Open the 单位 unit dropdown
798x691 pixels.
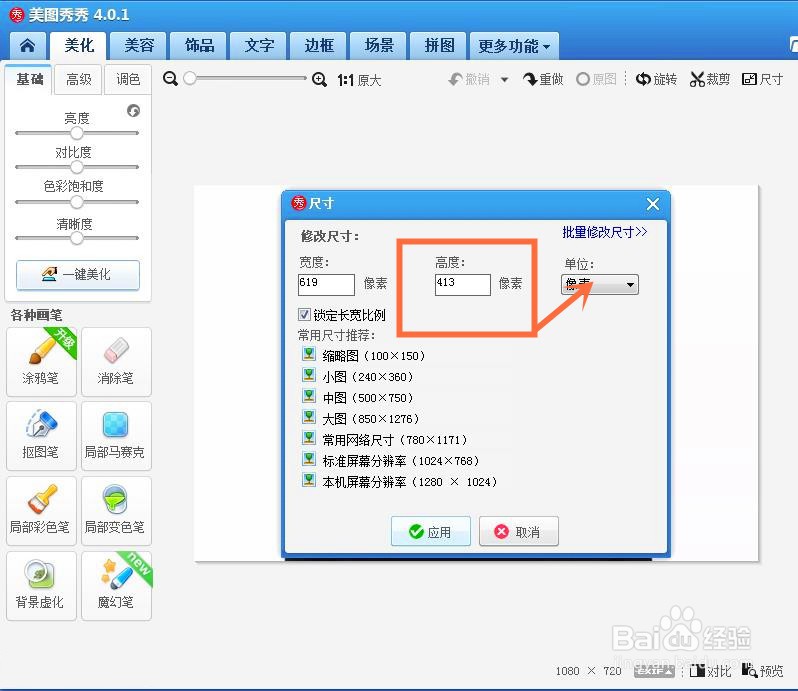coord(600,284)
